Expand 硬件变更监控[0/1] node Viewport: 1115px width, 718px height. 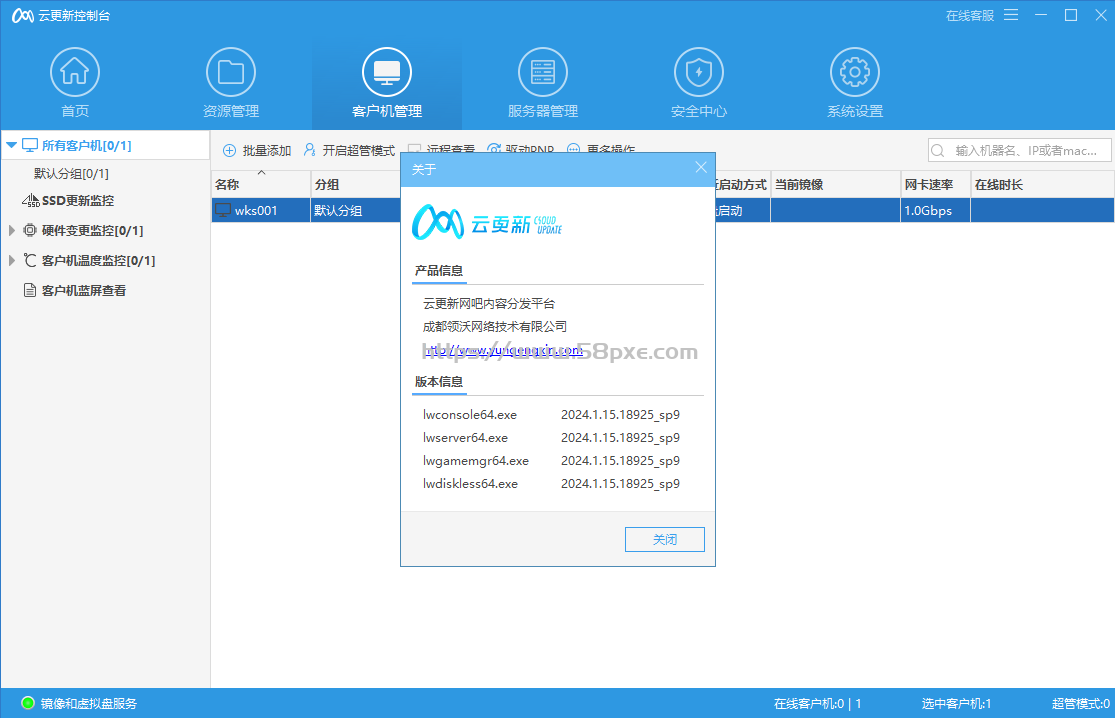(x=11, y=230)
